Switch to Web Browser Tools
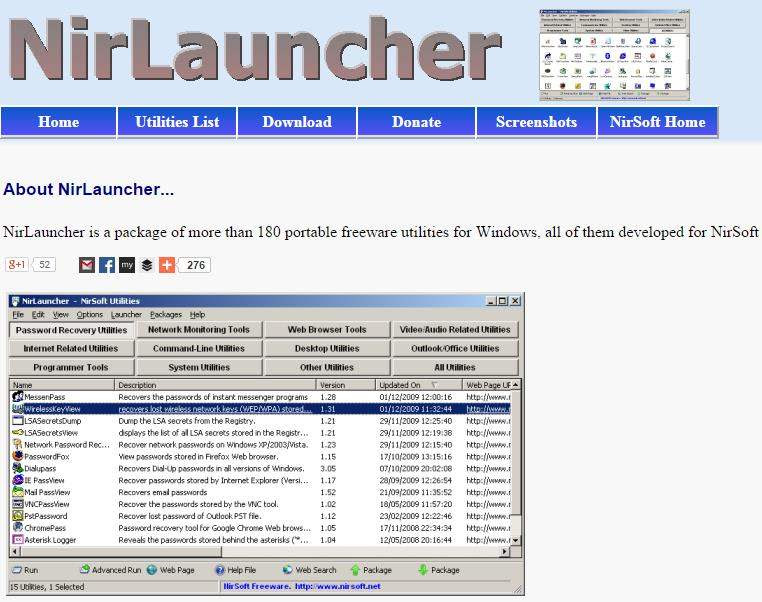 coord(327,329)
